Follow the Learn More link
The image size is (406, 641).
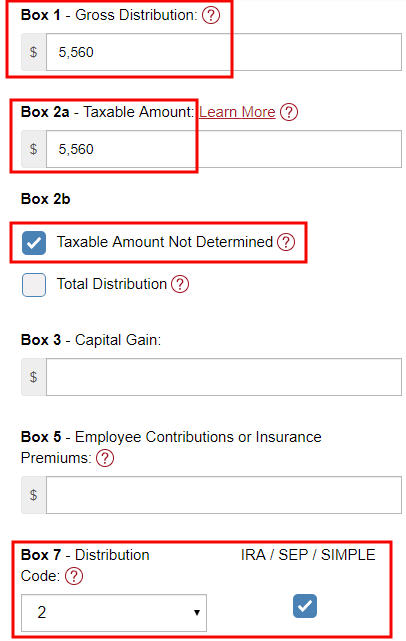pos(237,112)
